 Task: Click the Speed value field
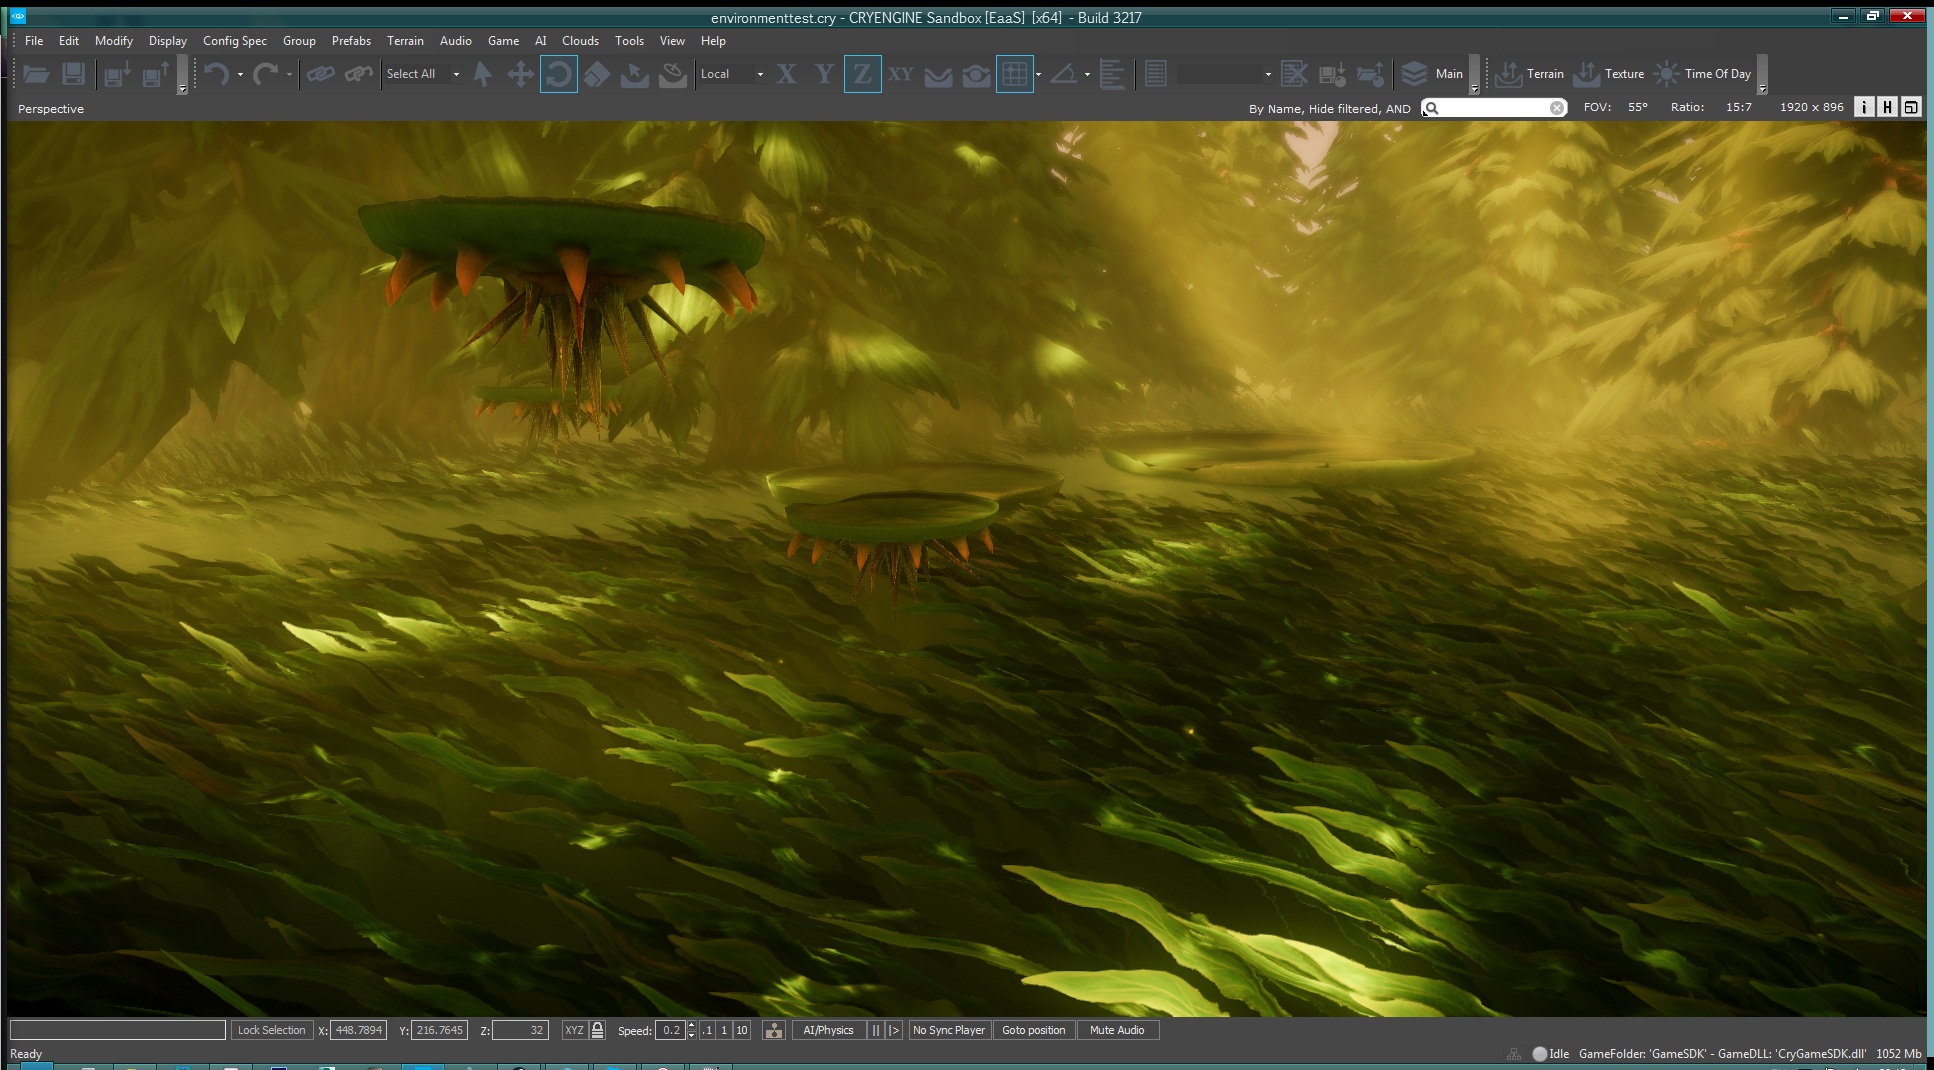click(x=670, y=1030)
